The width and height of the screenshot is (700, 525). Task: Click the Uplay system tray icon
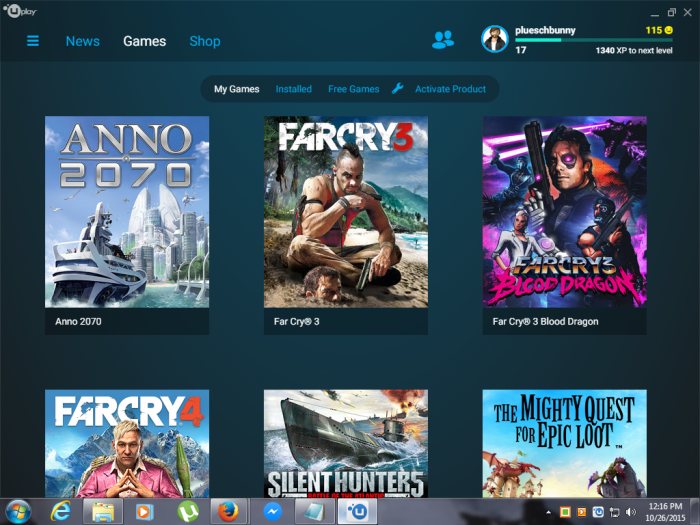click(x=598, y=512)
